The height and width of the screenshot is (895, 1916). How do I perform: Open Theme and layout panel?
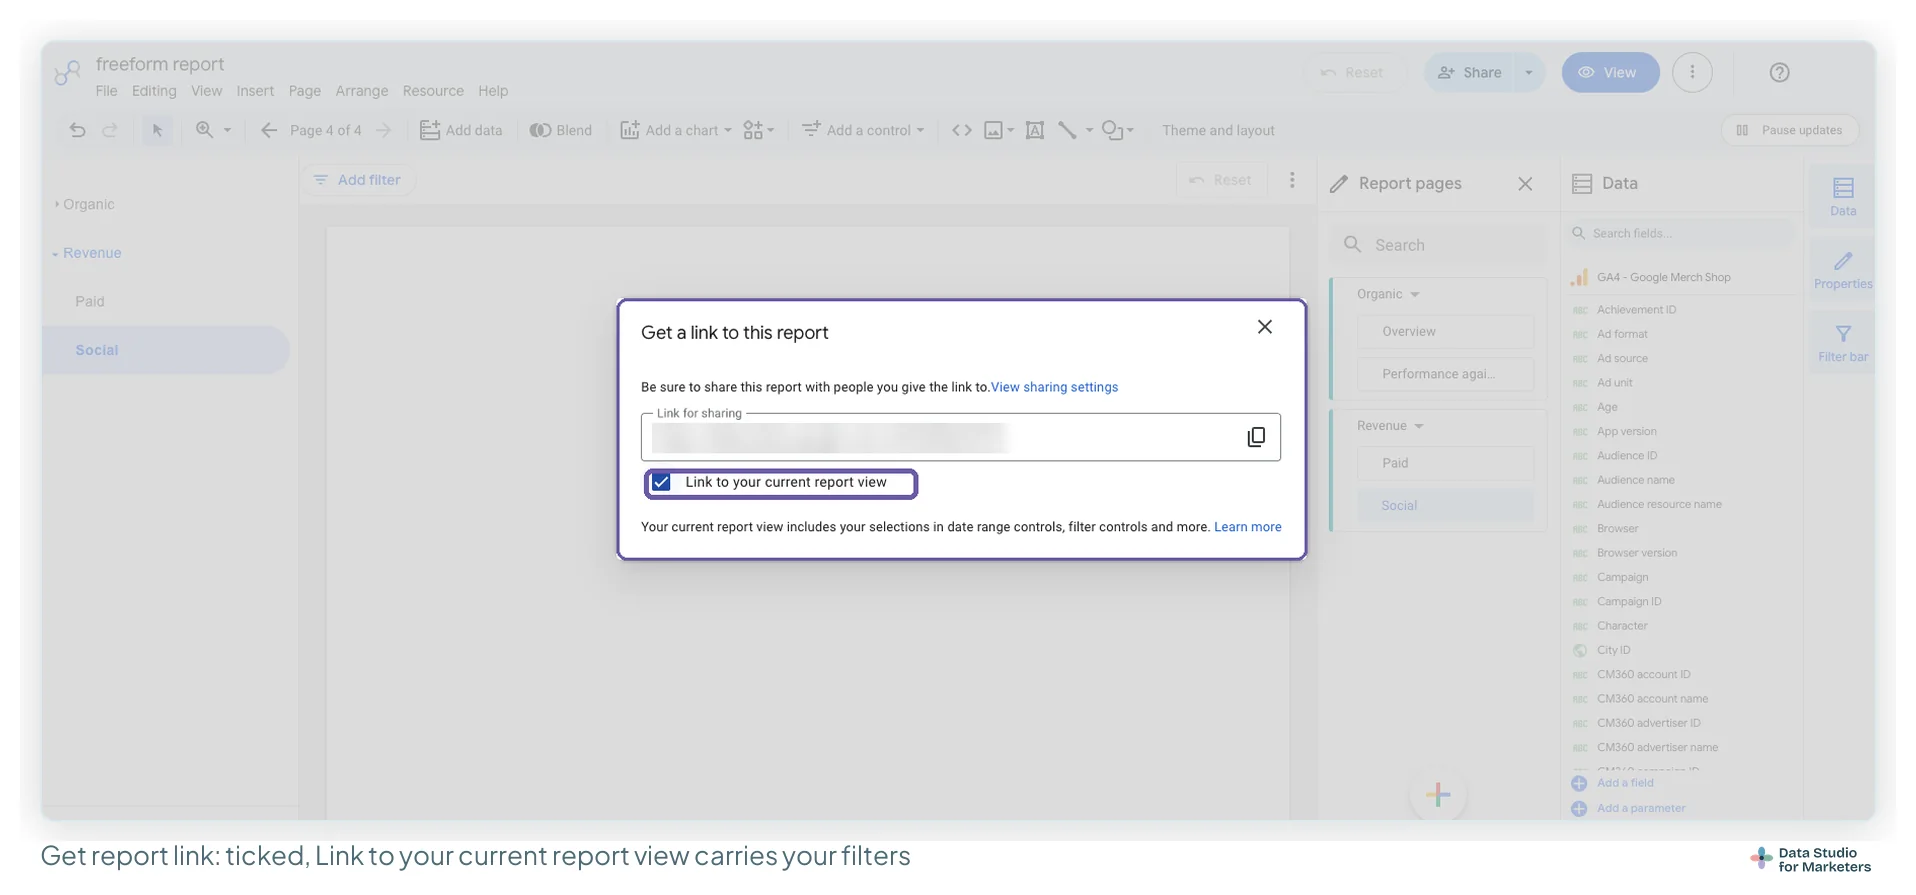coord(1218,130)
